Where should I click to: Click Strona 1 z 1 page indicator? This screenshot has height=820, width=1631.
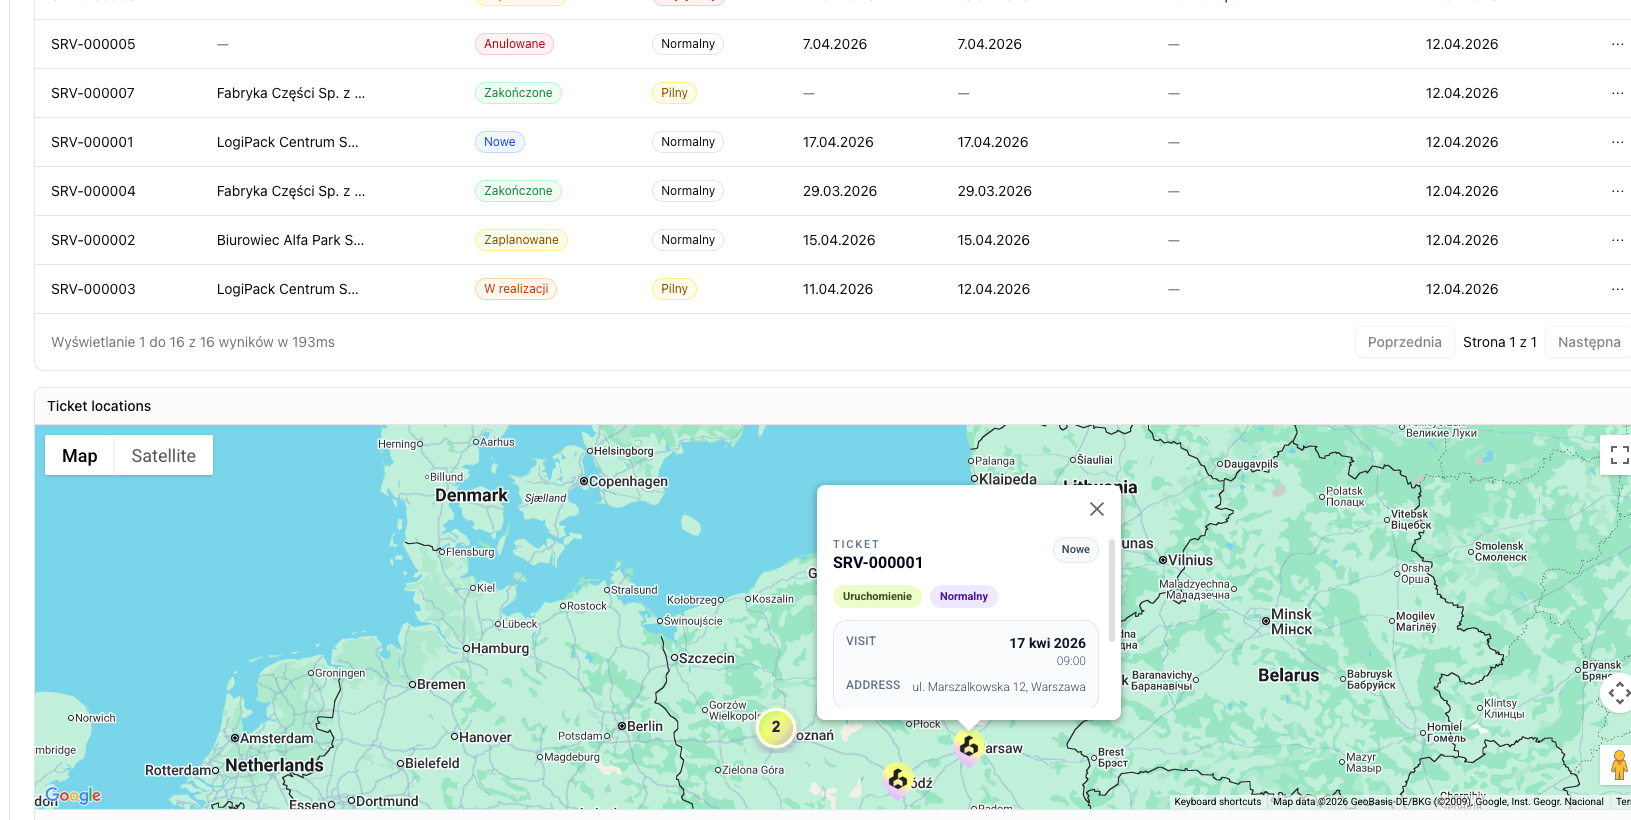coord(1499,342)
